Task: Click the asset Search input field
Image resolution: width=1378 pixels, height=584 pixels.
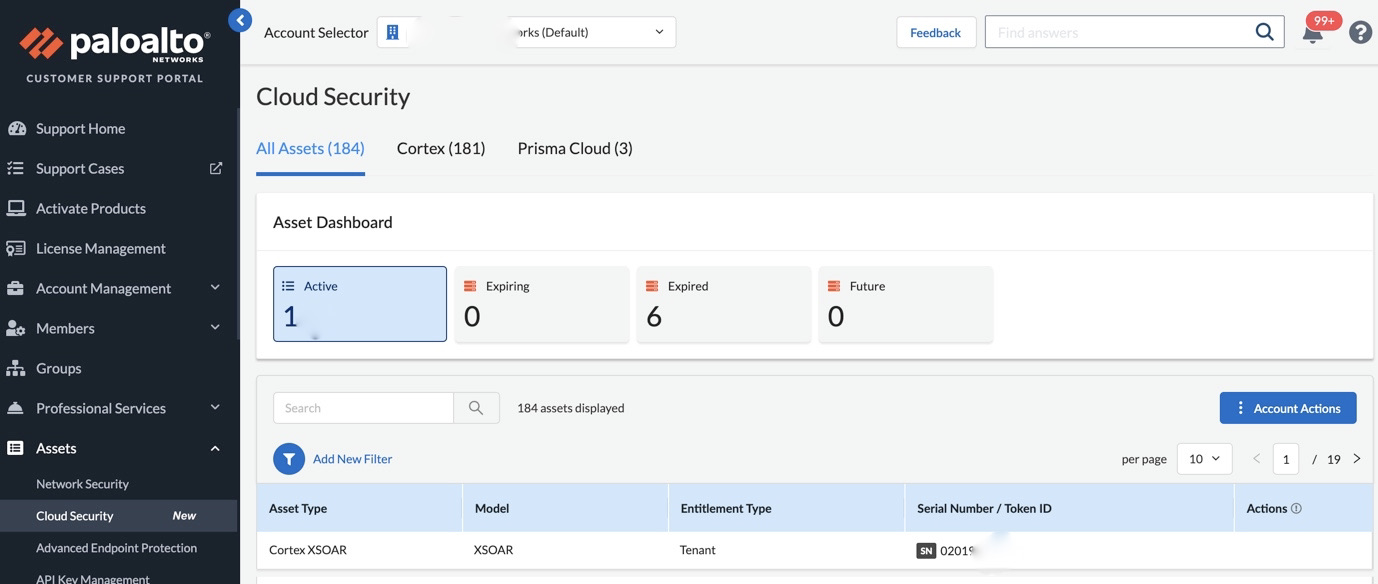Action: point(363,408)
